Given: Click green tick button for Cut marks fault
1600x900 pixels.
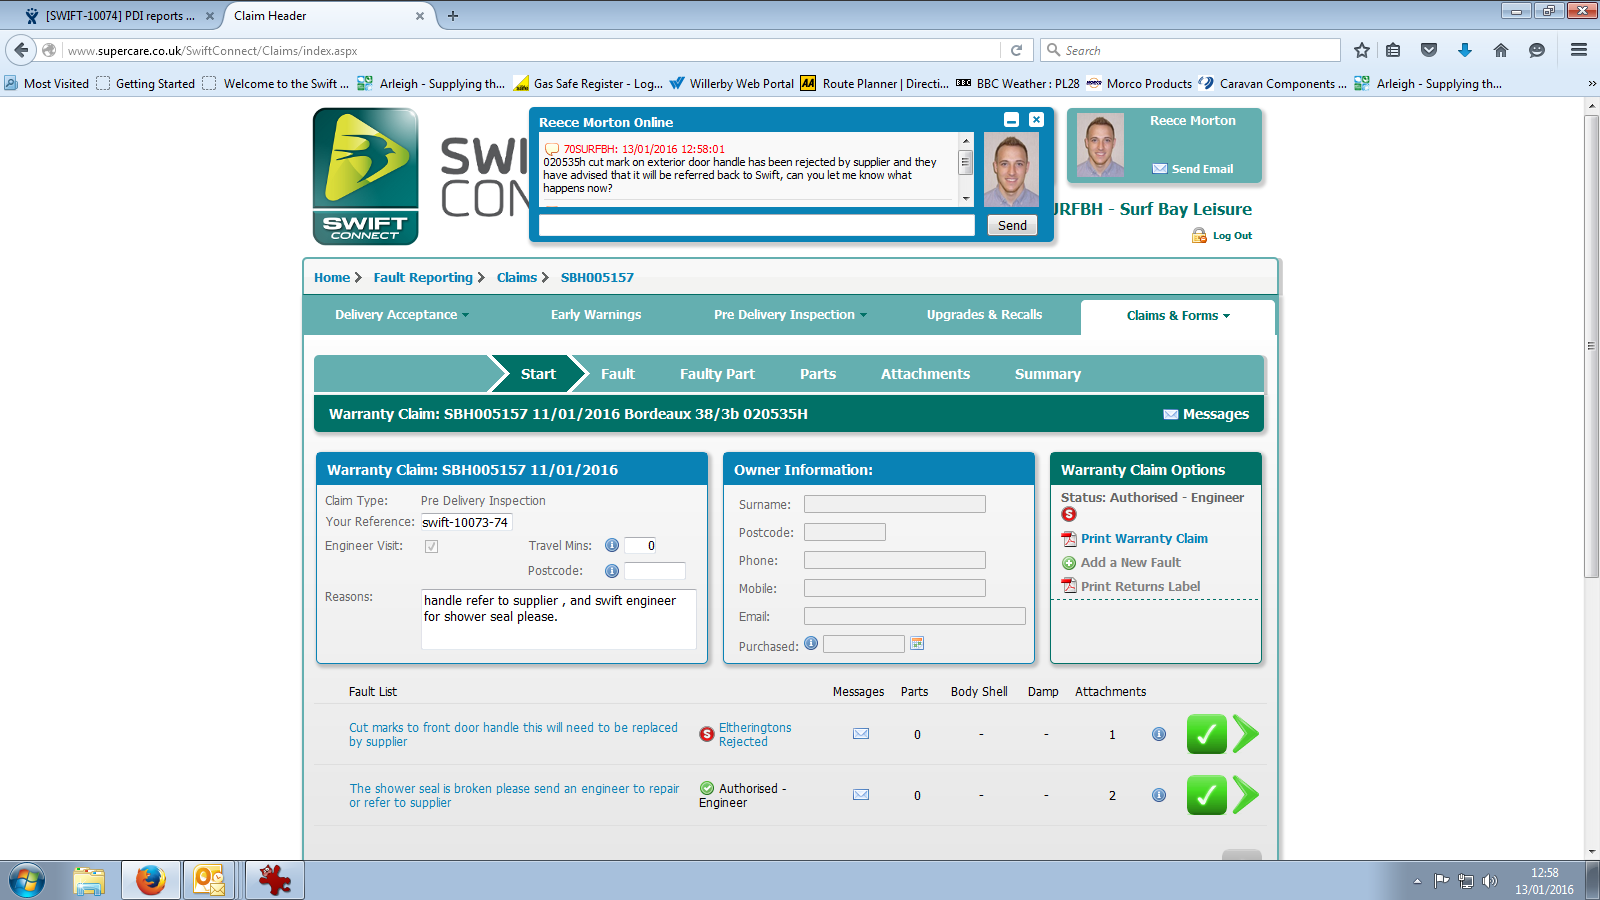Looking at the screenshot, I should pyautogui.click(x=1207, y=734).
